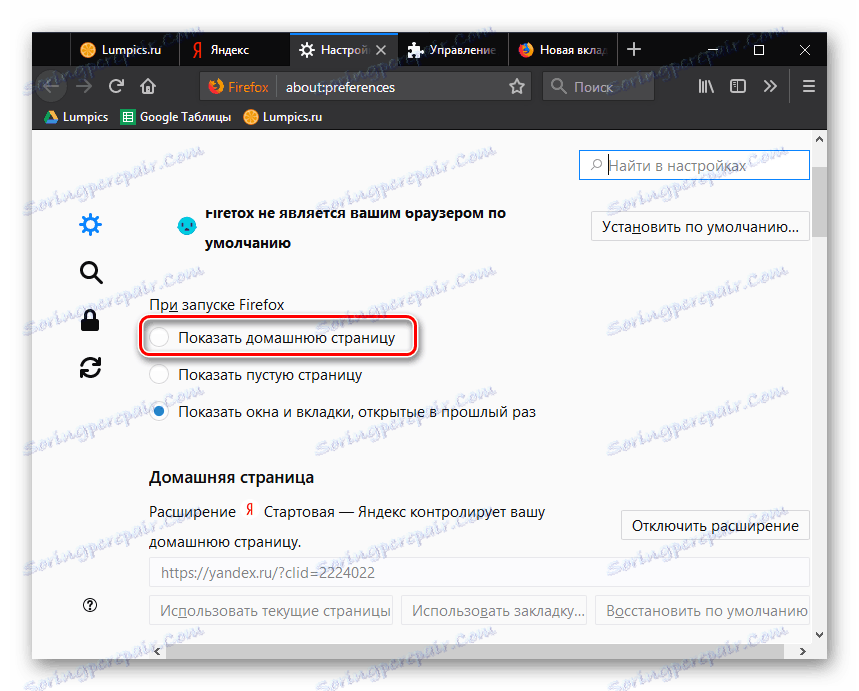Image resolution: width=859 pixels, height=691 pixels.
Task: Click the vertical scrollbar down arrow
Action: pyautogui.click(x=819, y=635)
